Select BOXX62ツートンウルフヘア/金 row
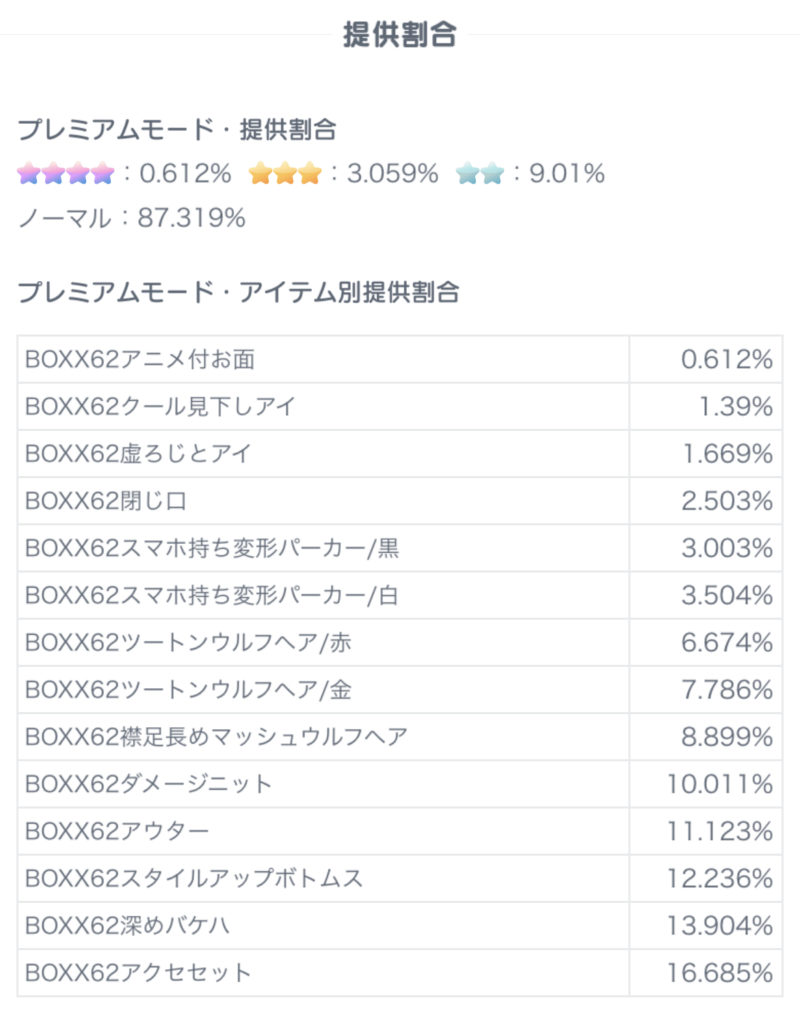The image size is (800, 1024). pos(188,690)
